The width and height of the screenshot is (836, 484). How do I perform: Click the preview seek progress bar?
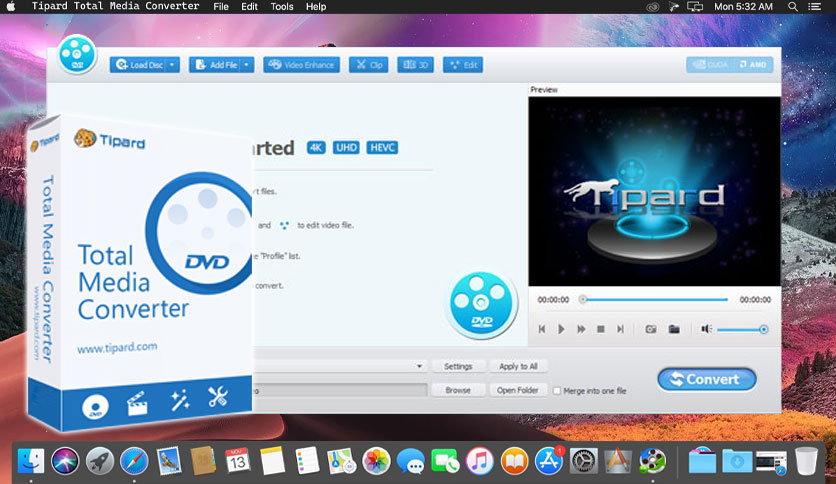tap(655, 300)
